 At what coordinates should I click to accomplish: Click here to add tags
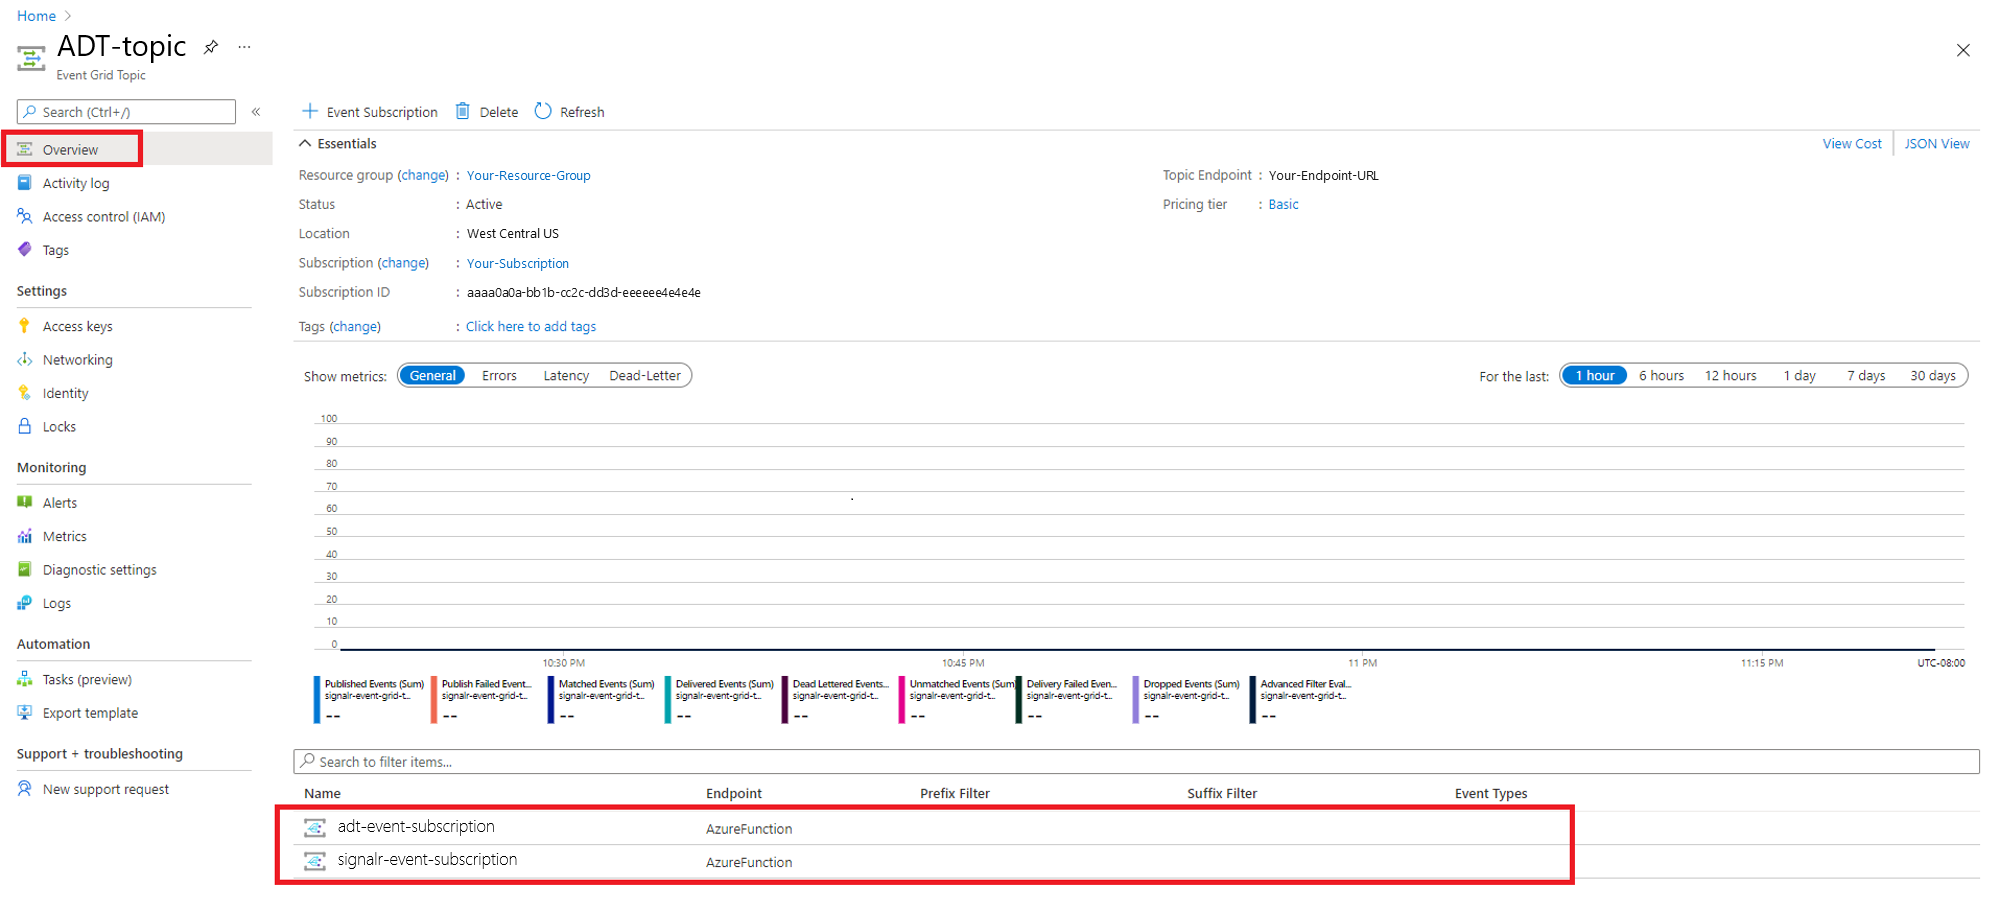pyautogui.click(x=531, y=326)
